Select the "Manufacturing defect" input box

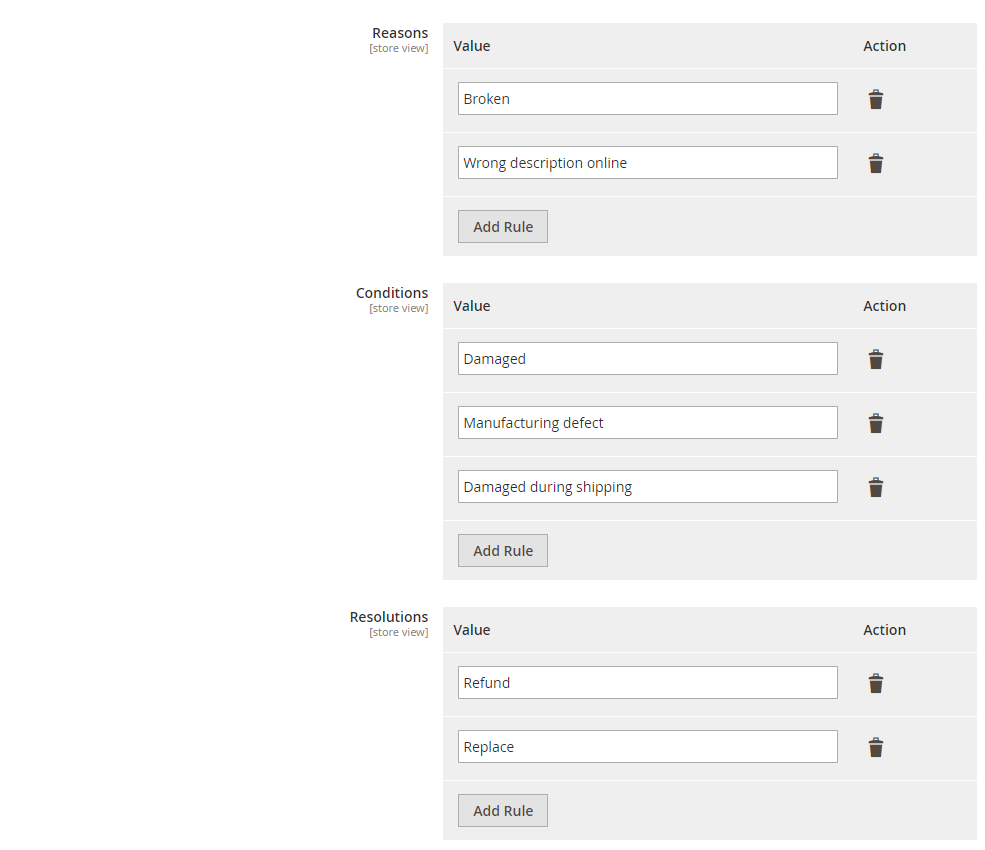pyautogui.click(x=647, y=423)
